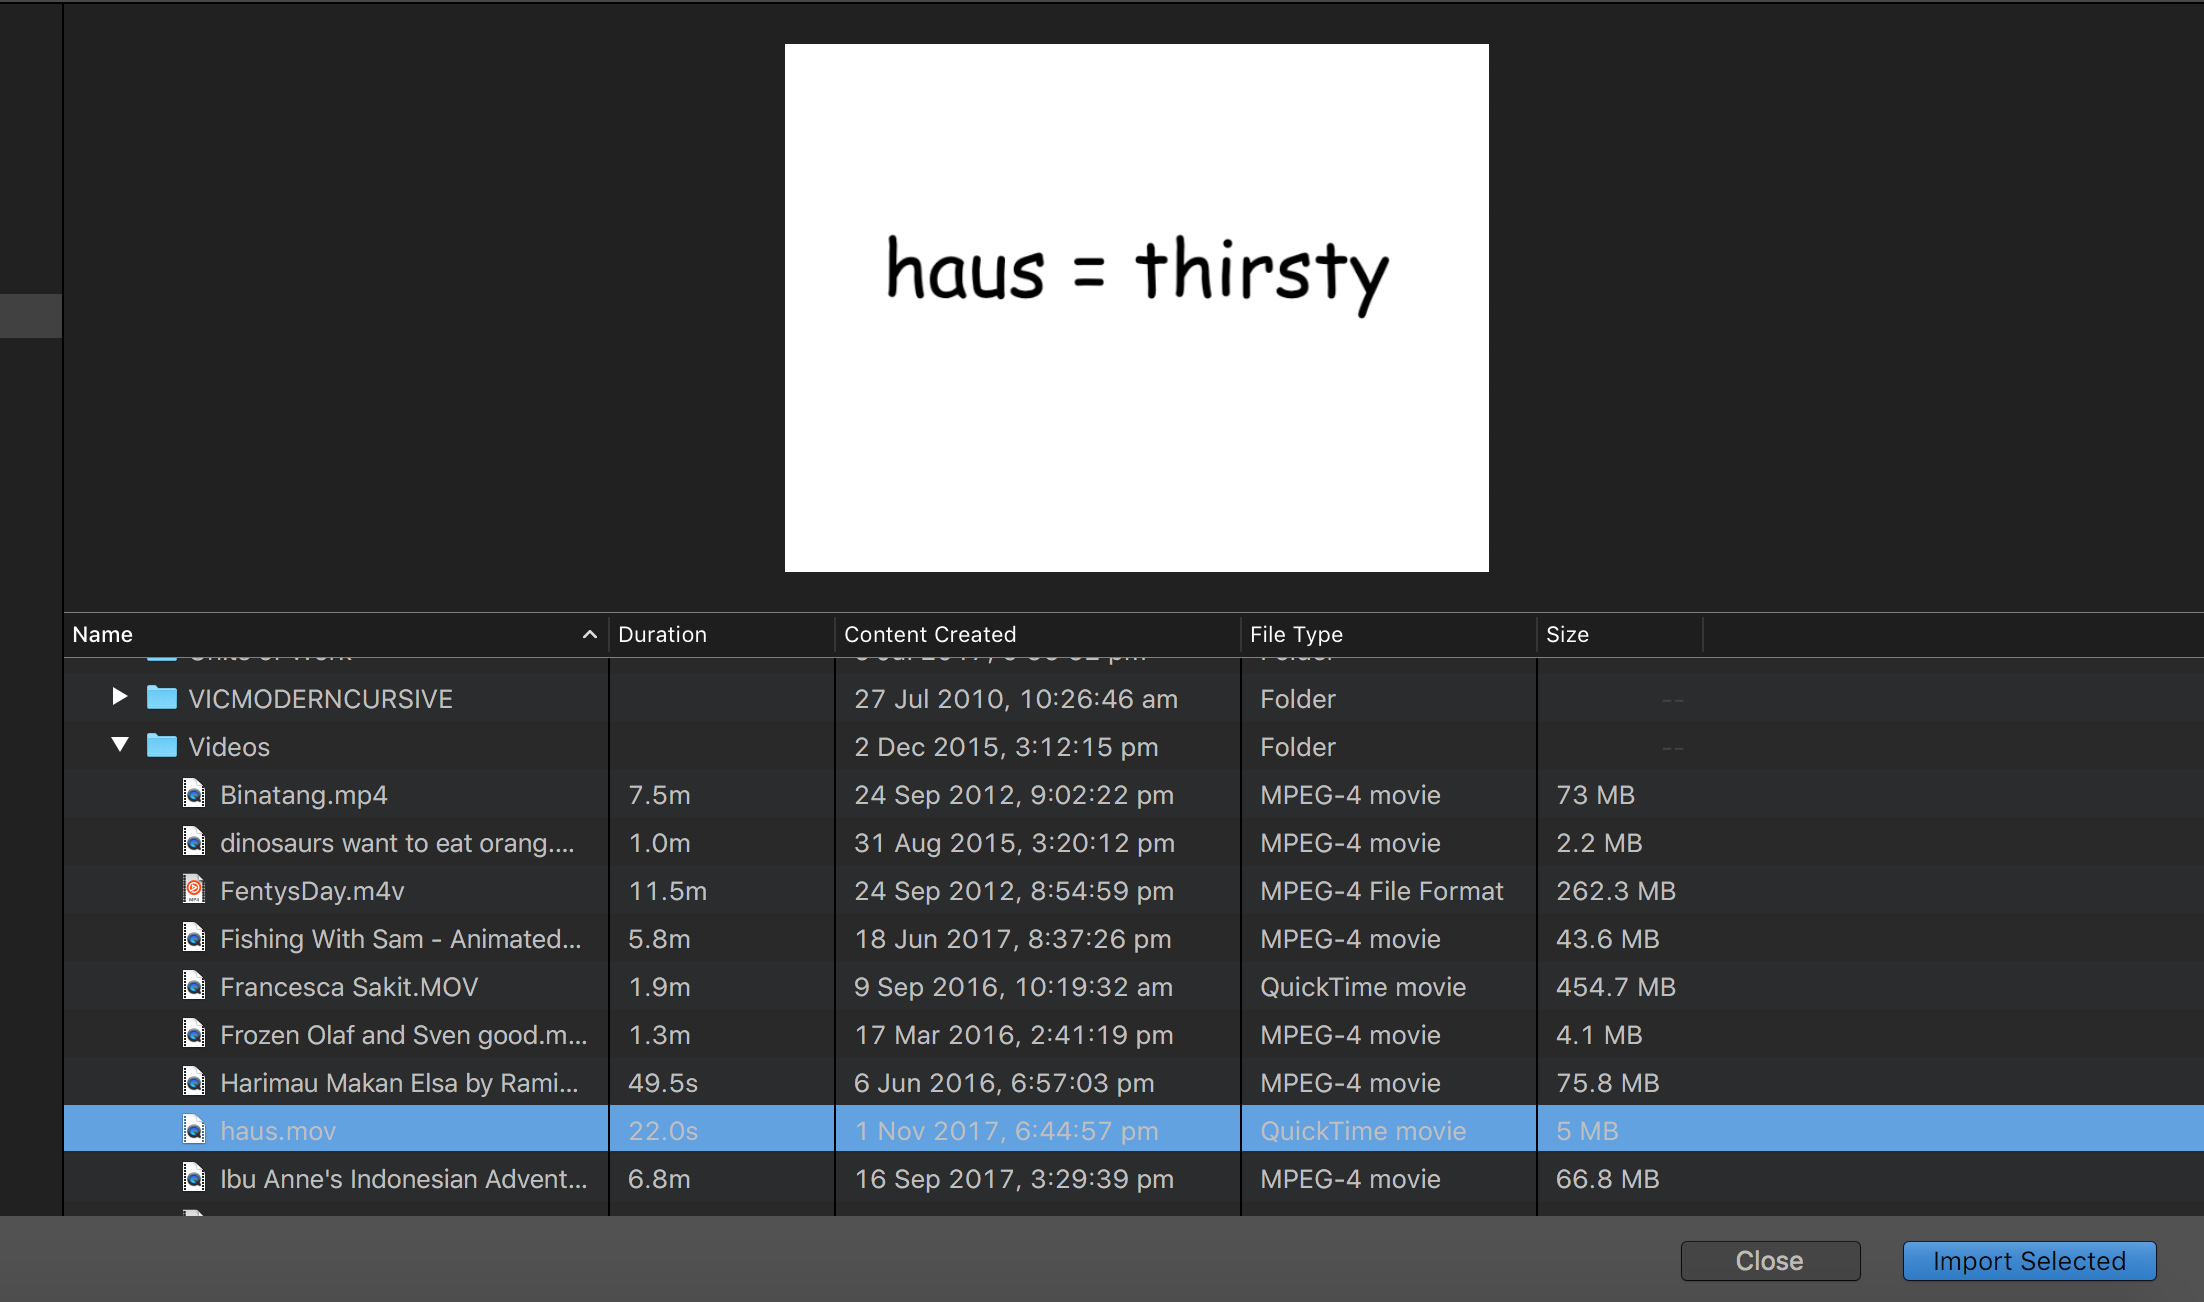
Task: Click the haus.mov file icon
Action: pos(194,1130)
